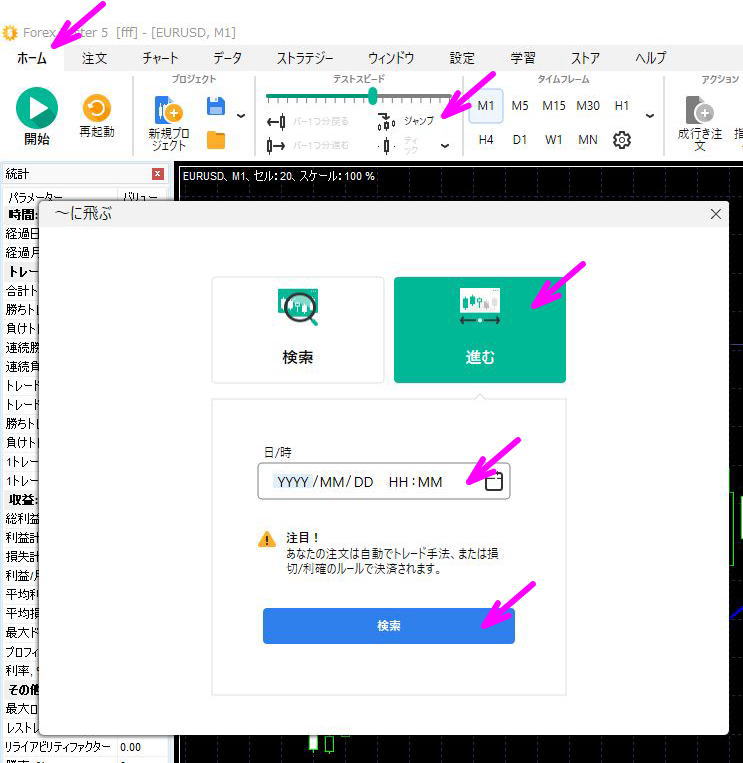Select the M15 timeframe
This screenshot has height=763, width=743.
[554, 106]
